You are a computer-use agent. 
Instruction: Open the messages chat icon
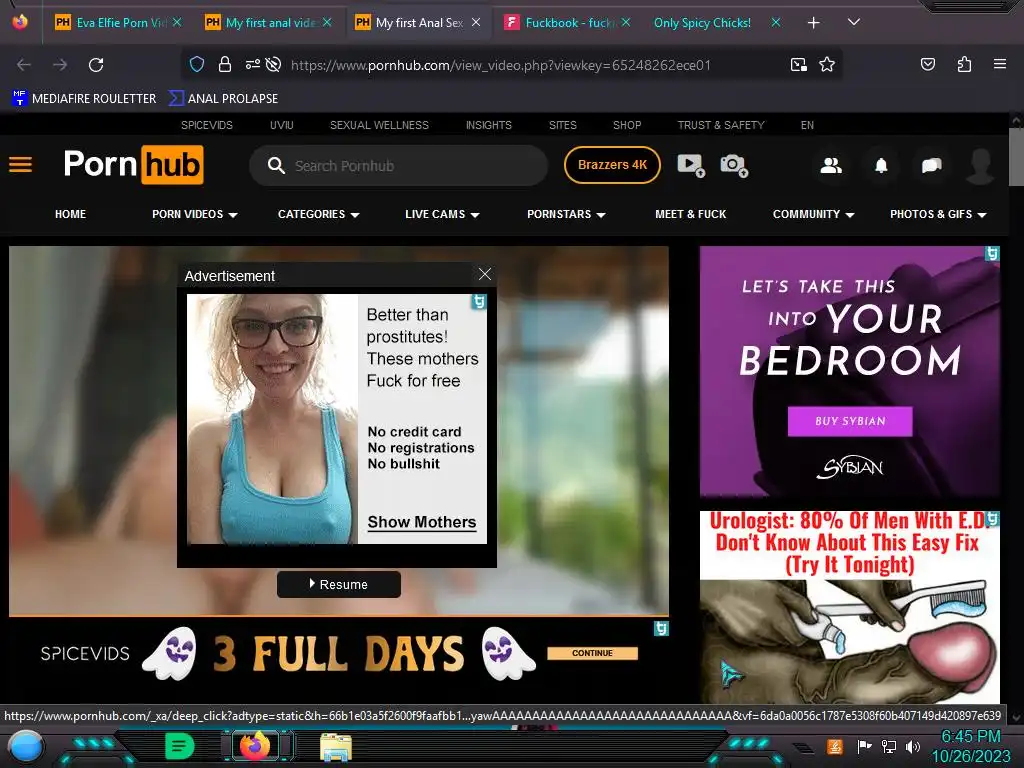pyautogui.click(x=931, y=165)
